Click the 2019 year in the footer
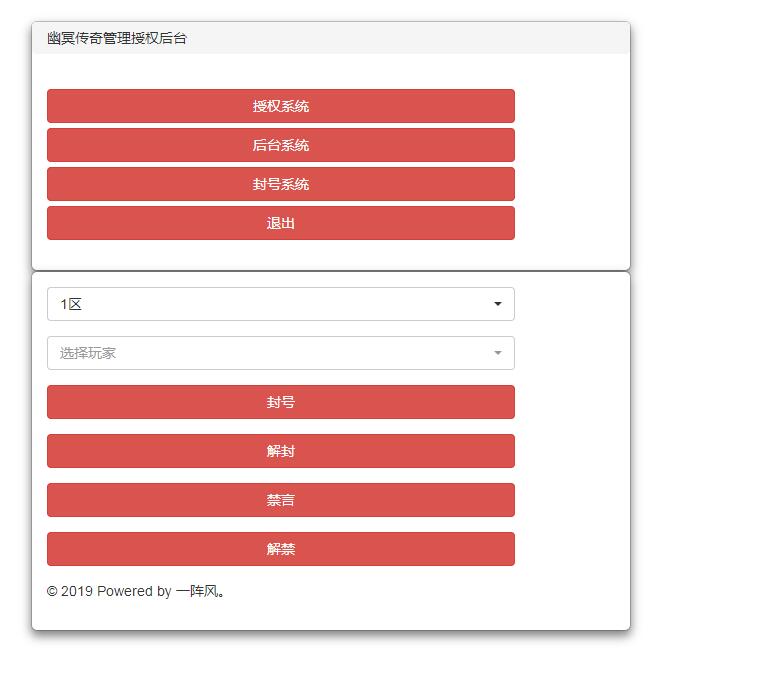 point(77,591)
